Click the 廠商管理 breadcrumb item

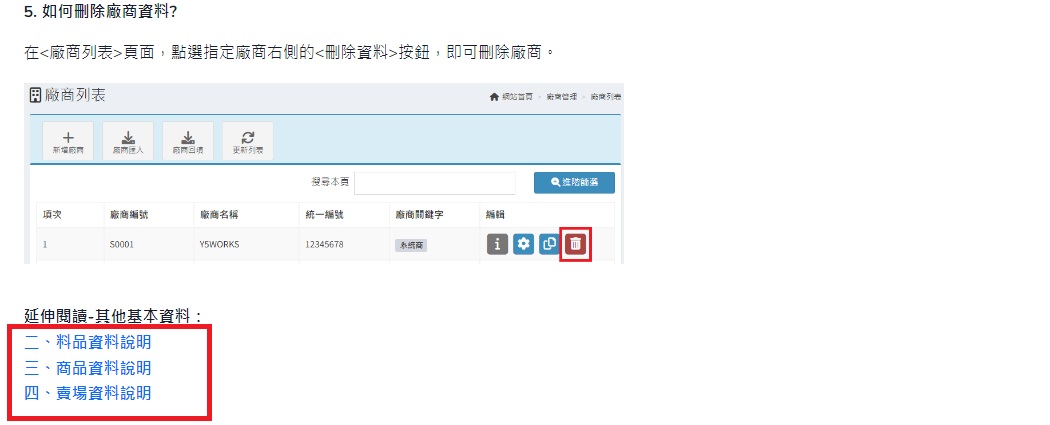561,97
